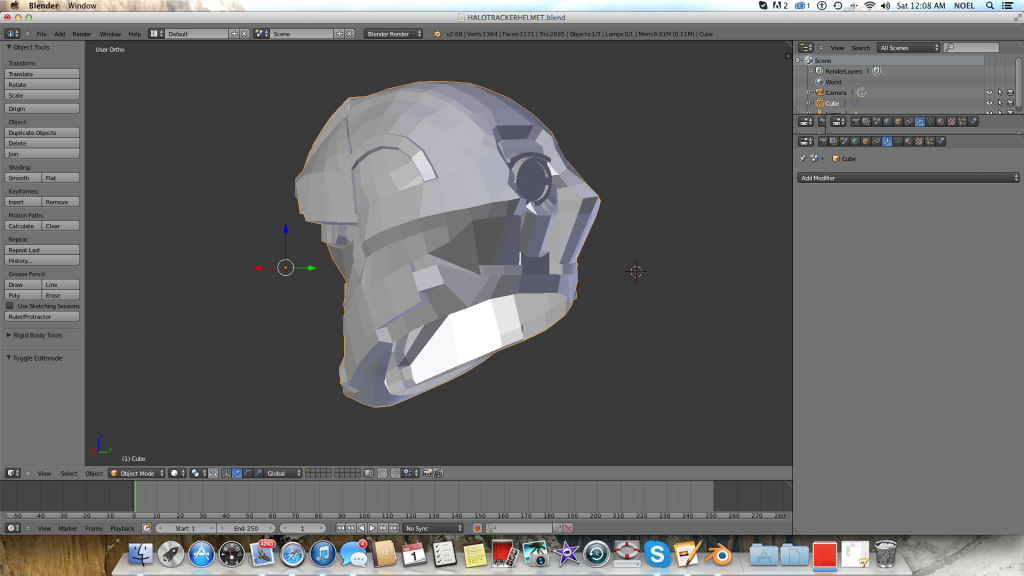Open the Texture tab in lower properties tab row
Image resolution: width=1024 pixels, height=576 pixels.
[x=919, y=141]
